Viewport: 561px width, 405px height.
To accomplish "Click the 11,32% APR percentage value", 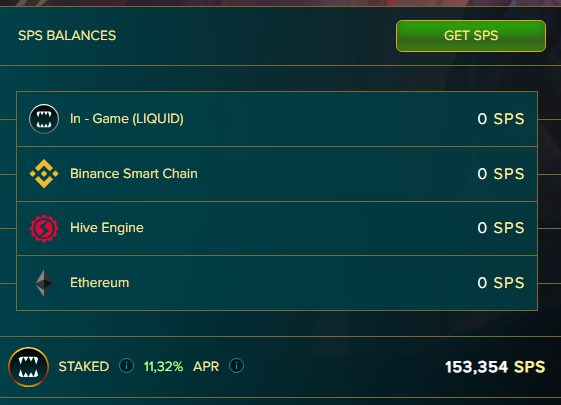I will pyautogui.click(x=163, y=367).
